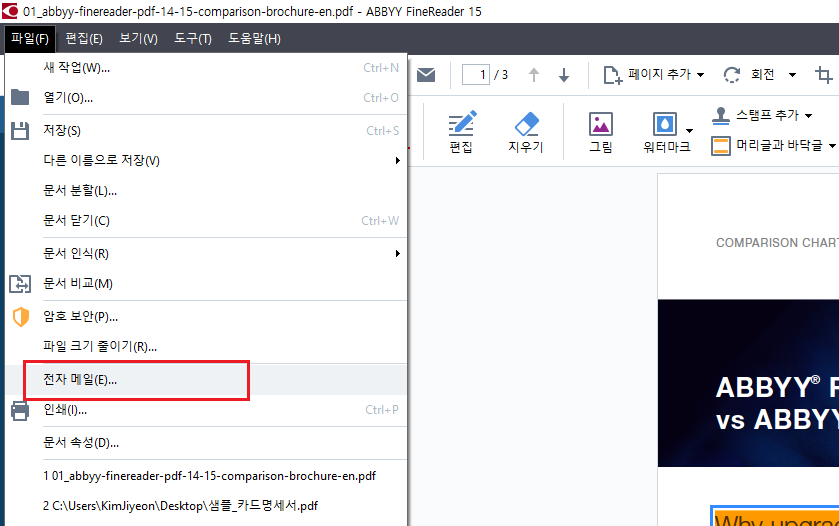This screenshot has height=526, width=839.
Task: Choose 문서 분할(L)... menu item
Action: 206,190
